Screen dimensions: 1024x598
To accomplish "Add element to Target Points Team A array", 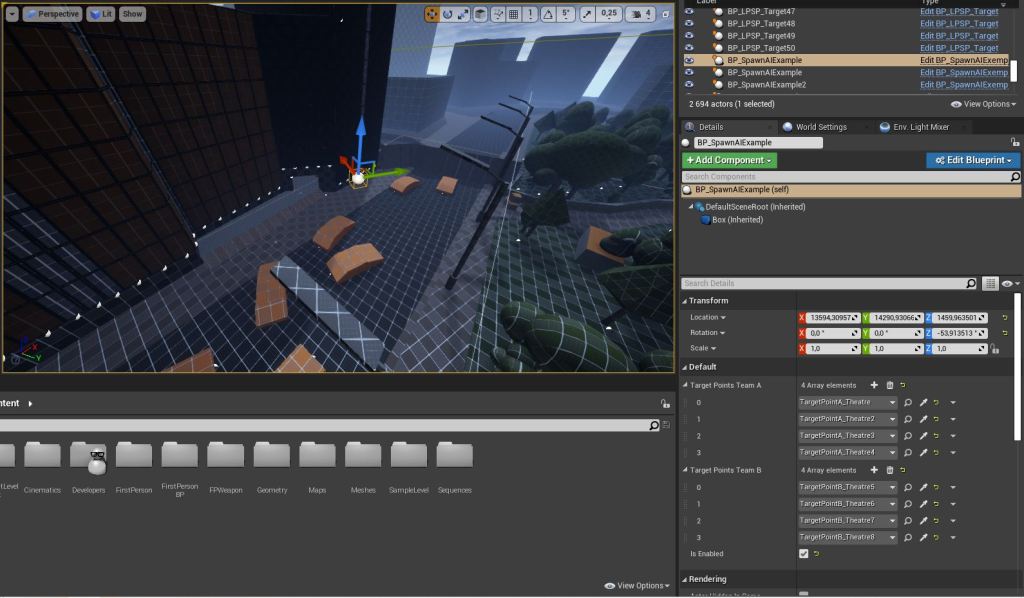I will pos(874,385).
